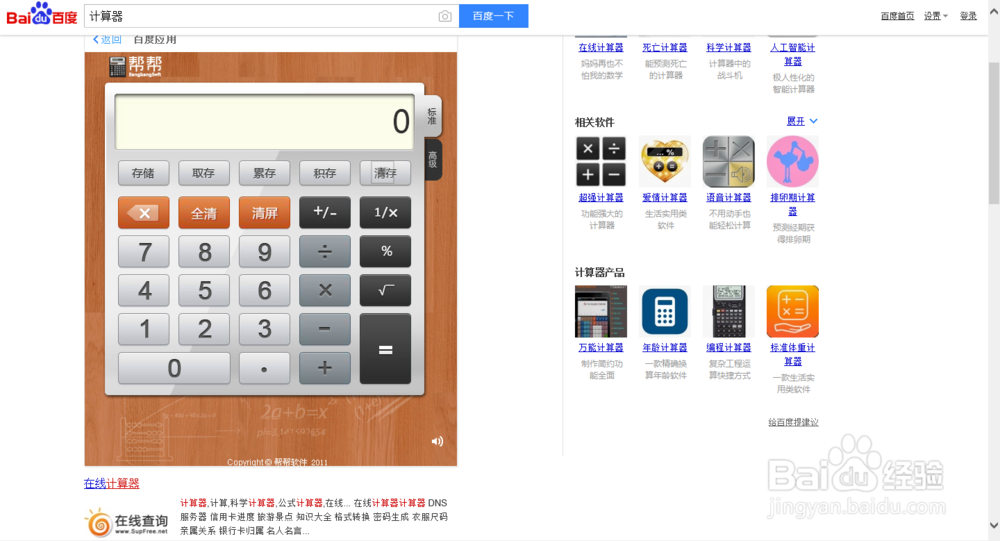The height and width of the screenshot is (541, 1000).
Task: Click the 返回 back link
Action: pos(107,40)
